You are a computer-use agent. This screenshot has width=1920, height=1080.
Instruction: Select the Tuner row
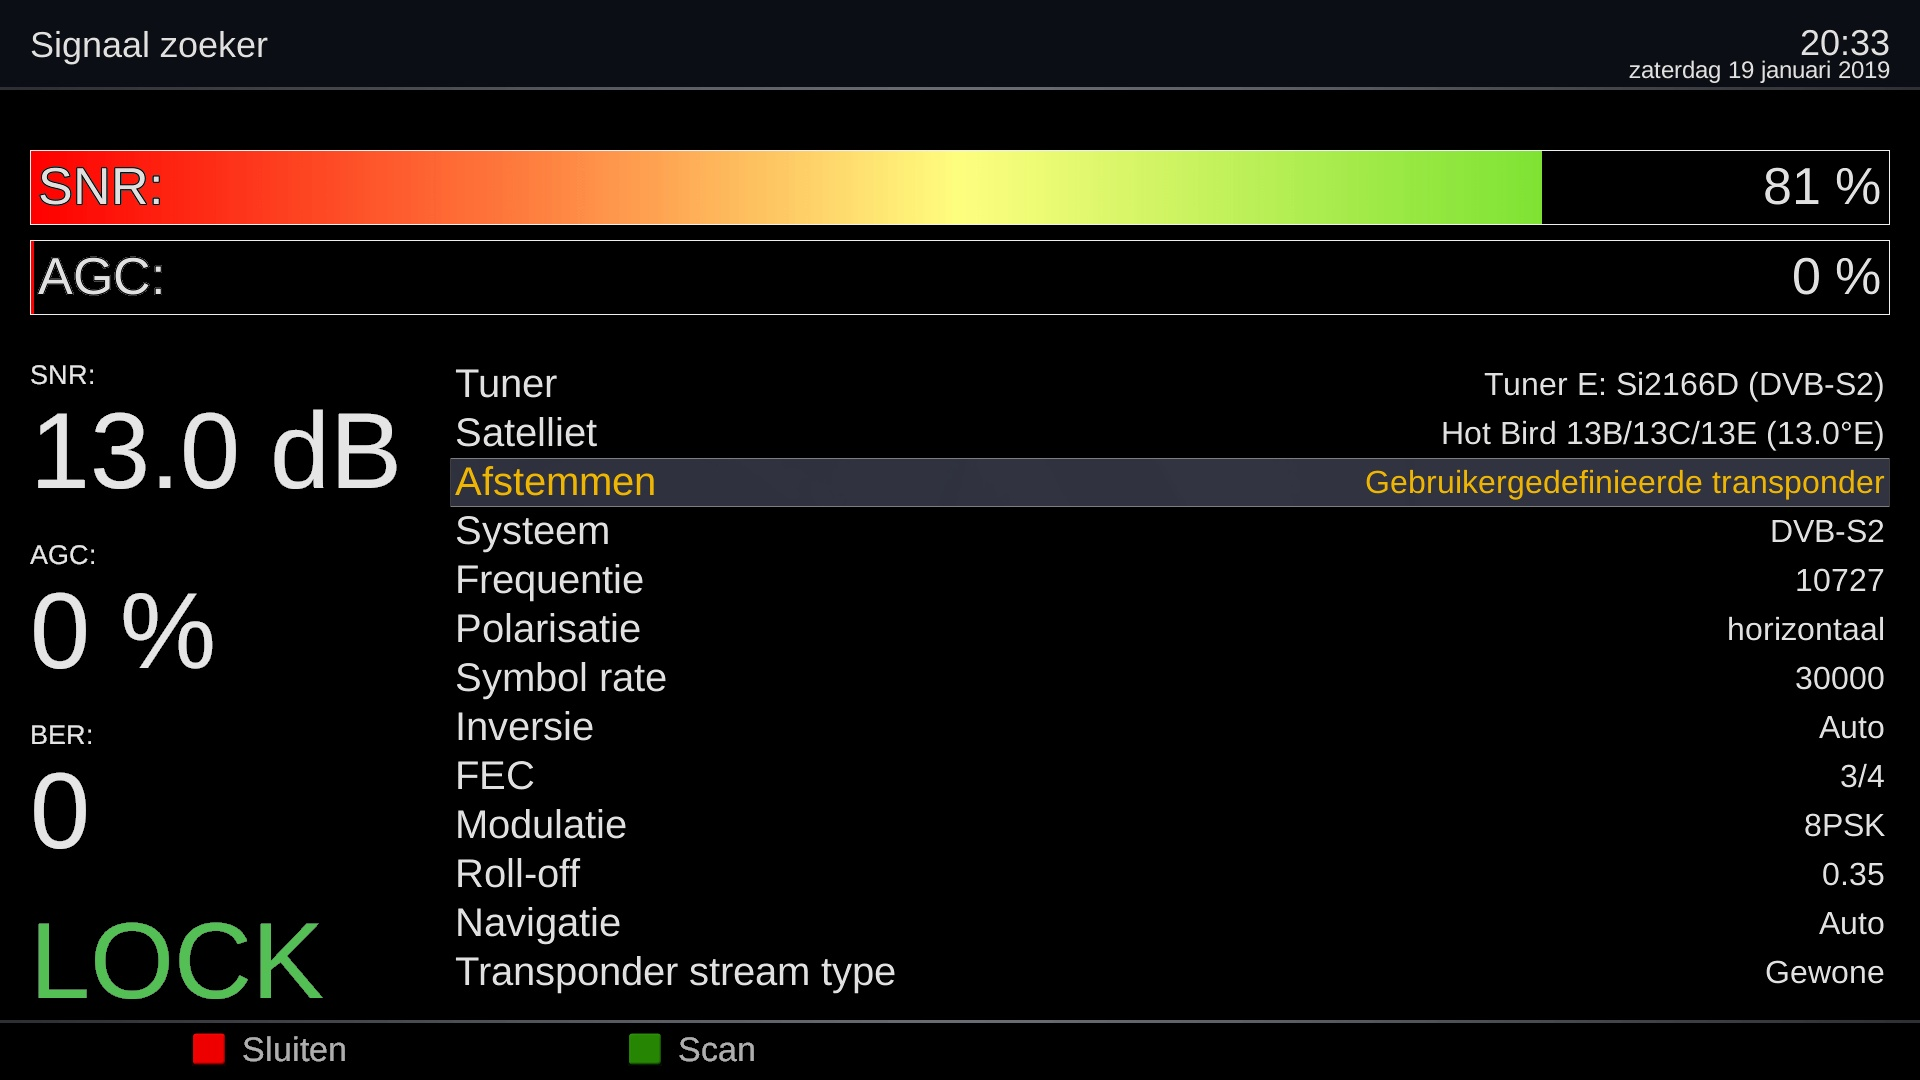pyautogui.click(x=1168, y=384)
